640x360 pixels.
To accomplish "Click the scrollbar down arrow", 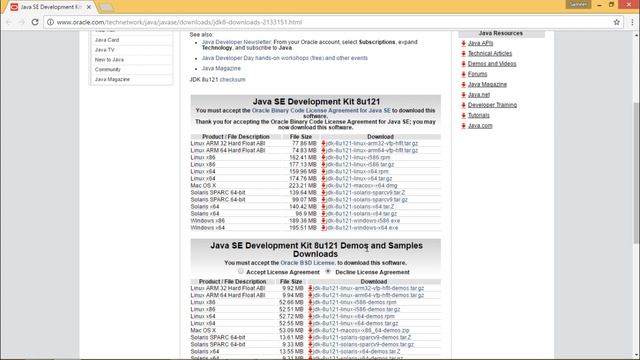I will click(636, 356).
